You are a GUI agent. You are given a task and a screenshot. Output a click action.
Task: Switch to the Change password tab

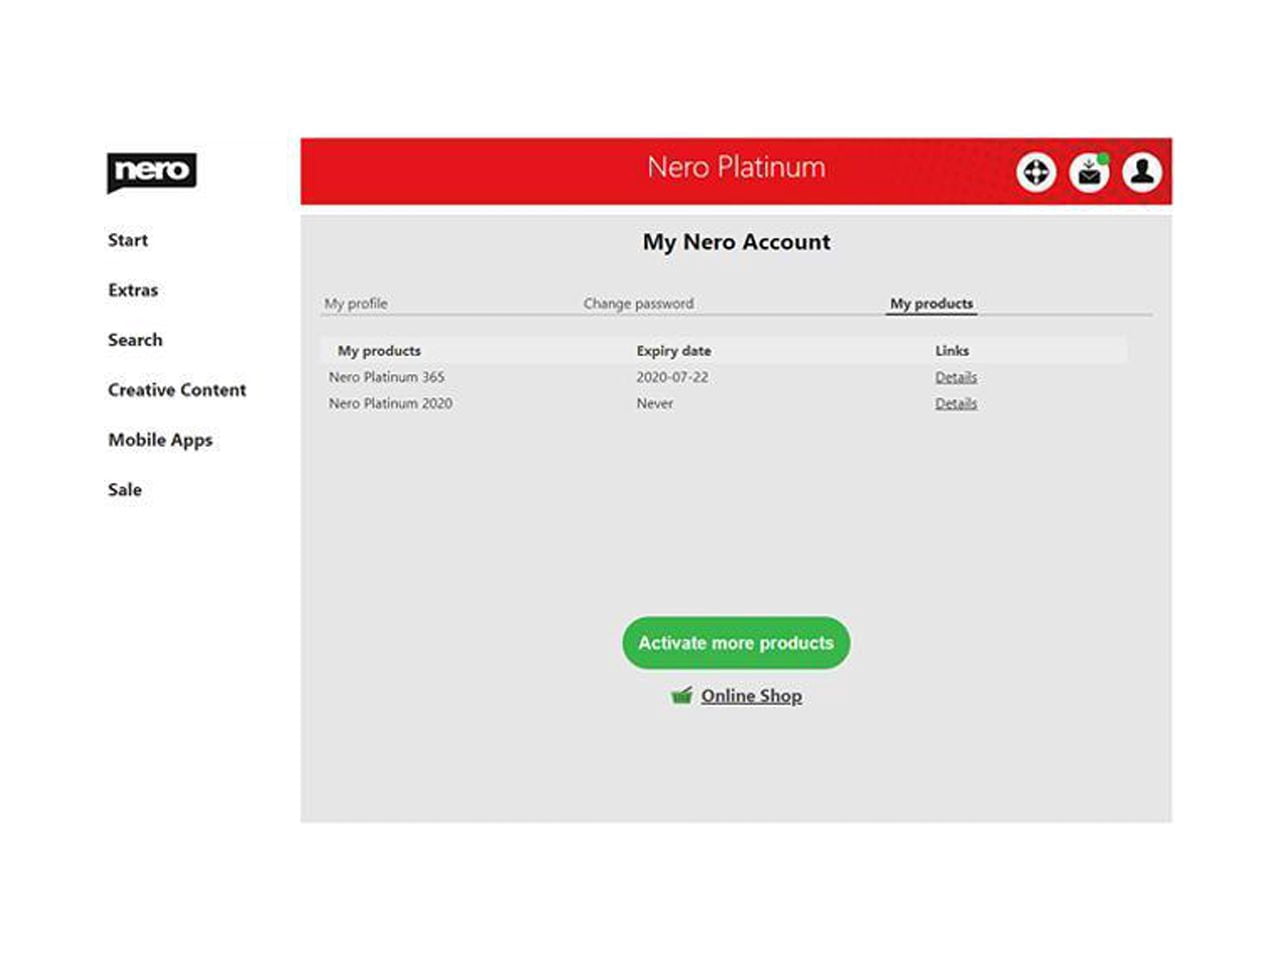pyautogui.click(x=638, y=303)
